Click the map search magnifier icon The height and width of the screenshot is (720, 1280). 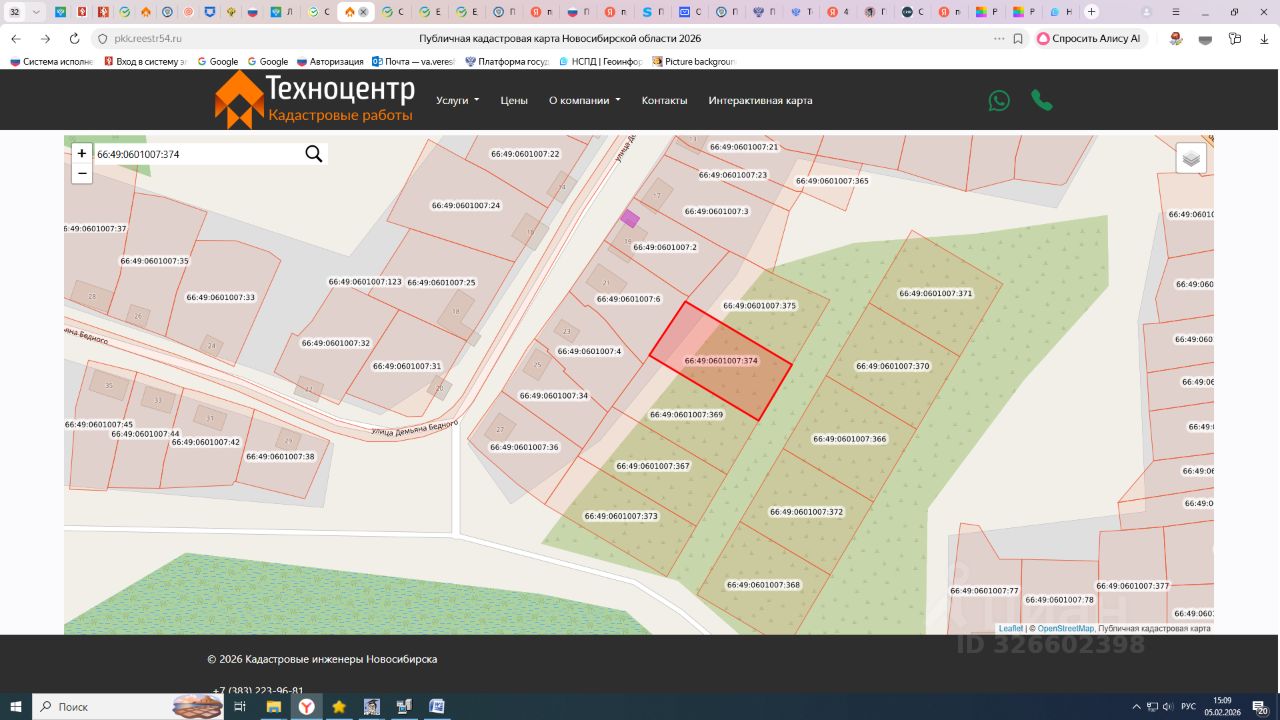313,154
